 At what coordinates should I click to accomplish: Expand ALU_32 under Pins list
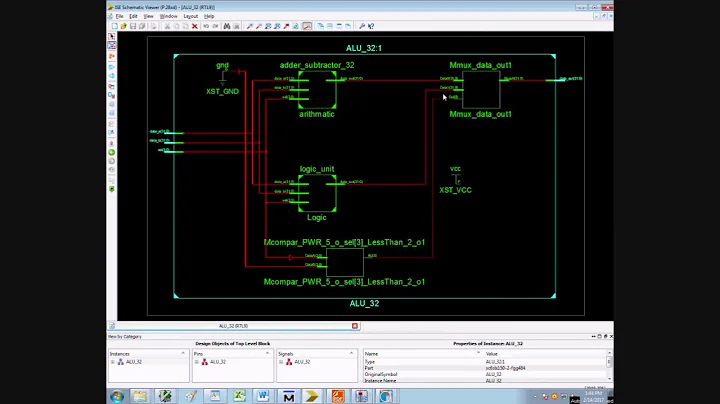[197, 362]
